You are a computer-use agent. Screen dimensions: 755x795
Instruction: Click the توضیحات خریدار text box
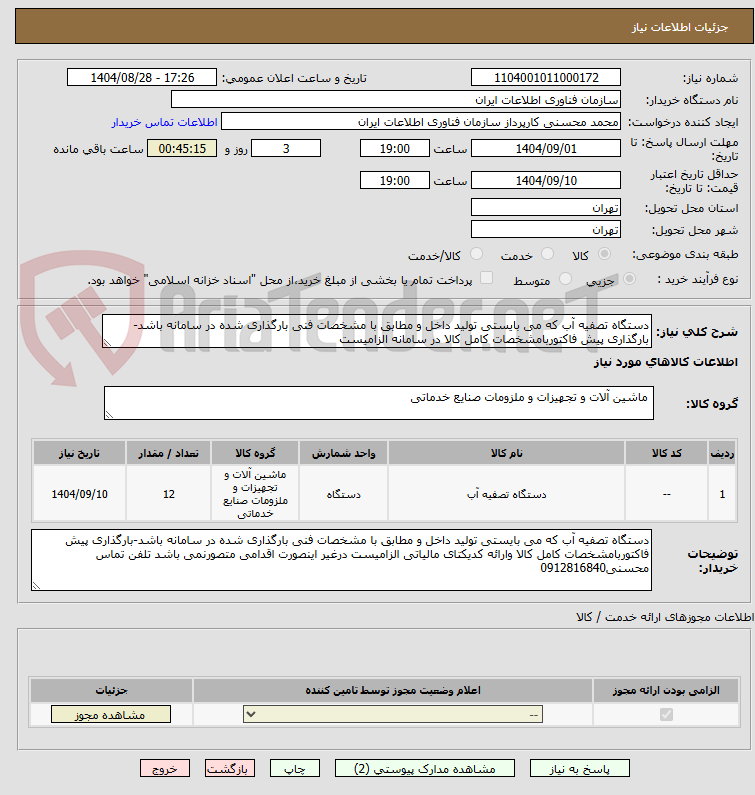click(x=341, y=560)
